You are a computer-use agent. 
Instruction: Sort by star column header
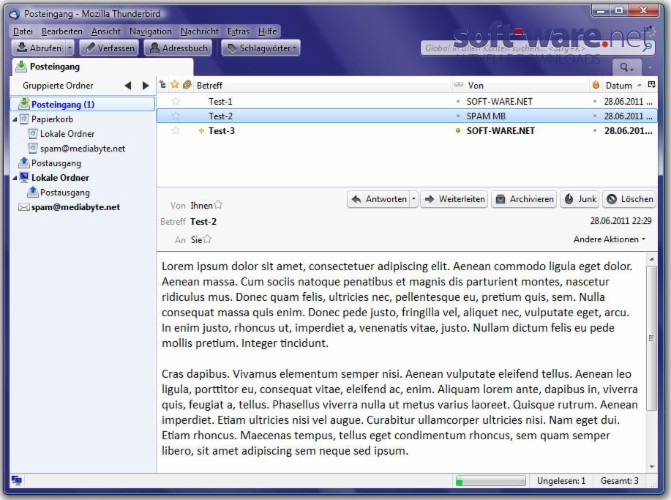click(x=175, y=85)
